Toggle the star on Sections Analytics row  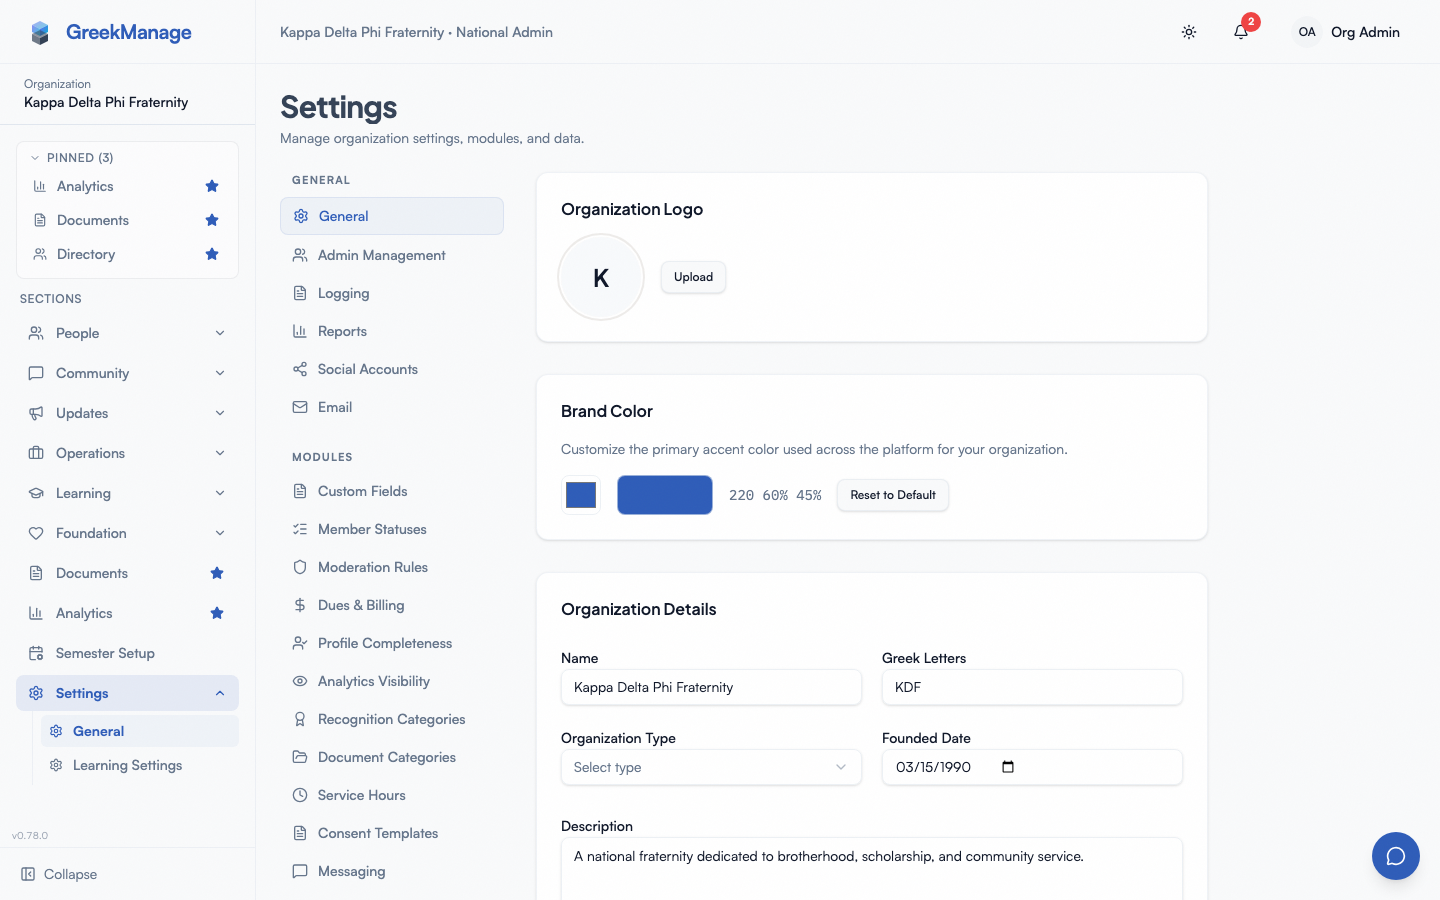[217, 613]
